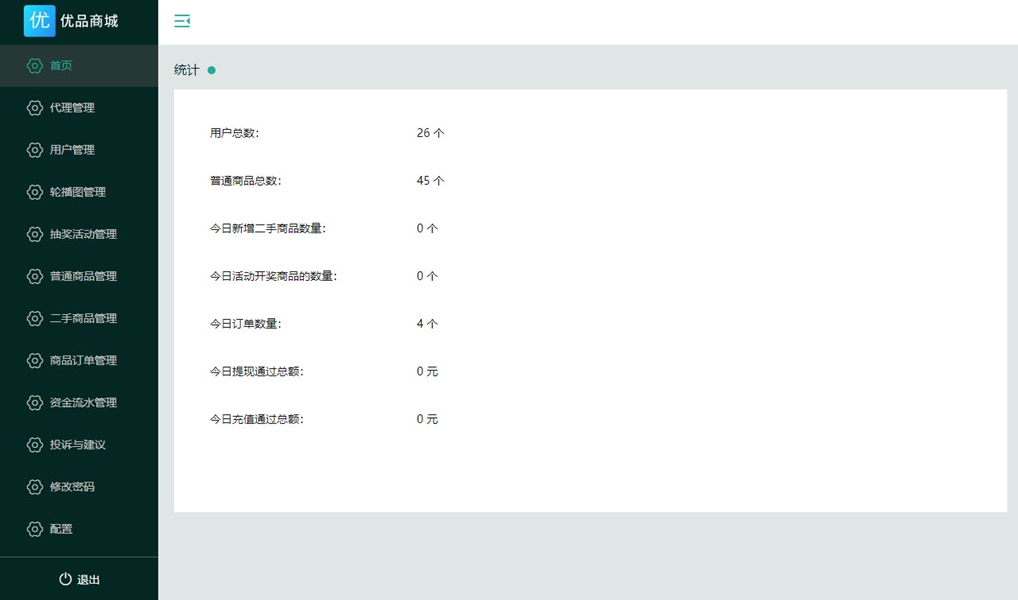
Task: Click the 用户总数 value 26 个
Action: [x=430, y=133]
